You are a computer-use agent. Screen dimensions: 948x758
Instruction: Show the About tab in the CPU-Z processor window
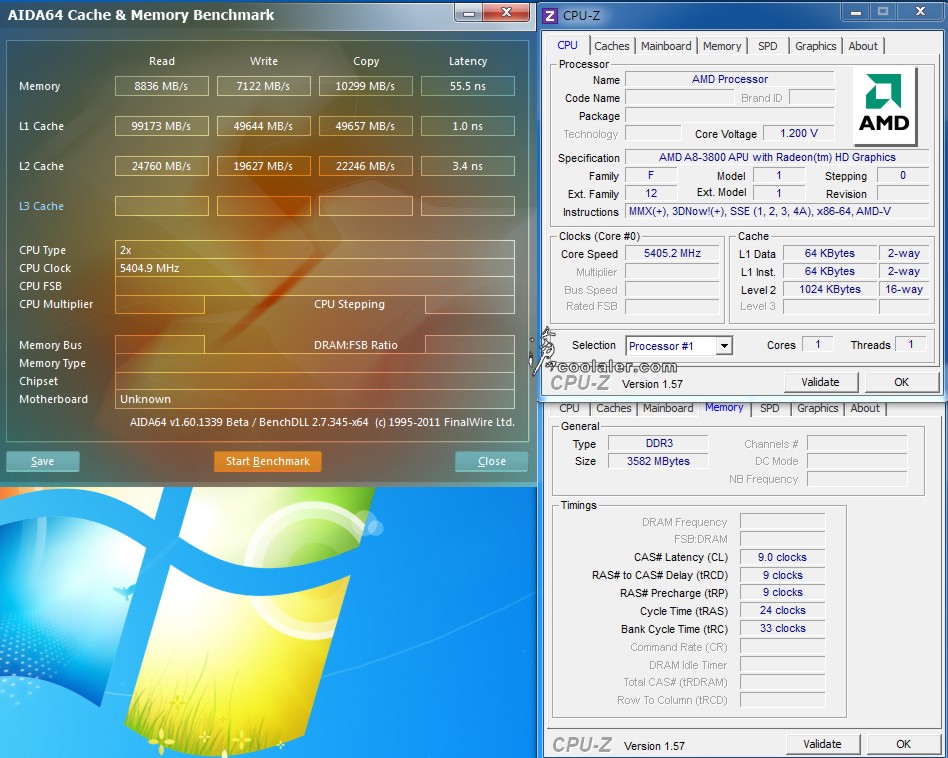point(863,46)
